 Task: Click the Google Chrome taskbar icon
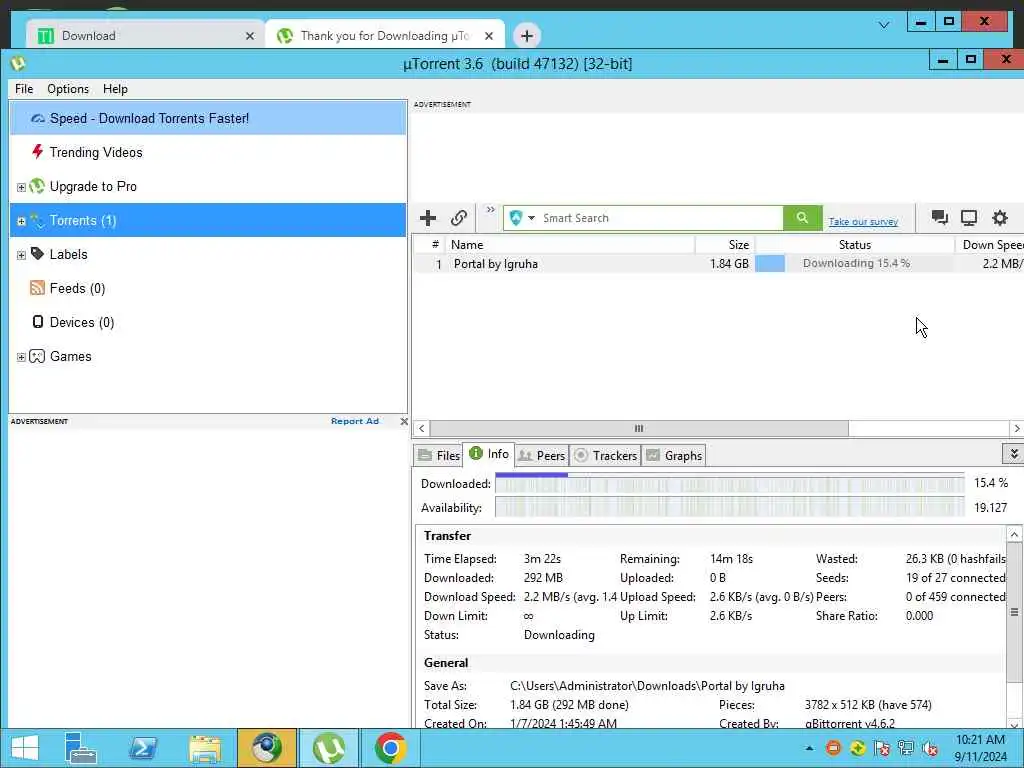coord(390,748)
